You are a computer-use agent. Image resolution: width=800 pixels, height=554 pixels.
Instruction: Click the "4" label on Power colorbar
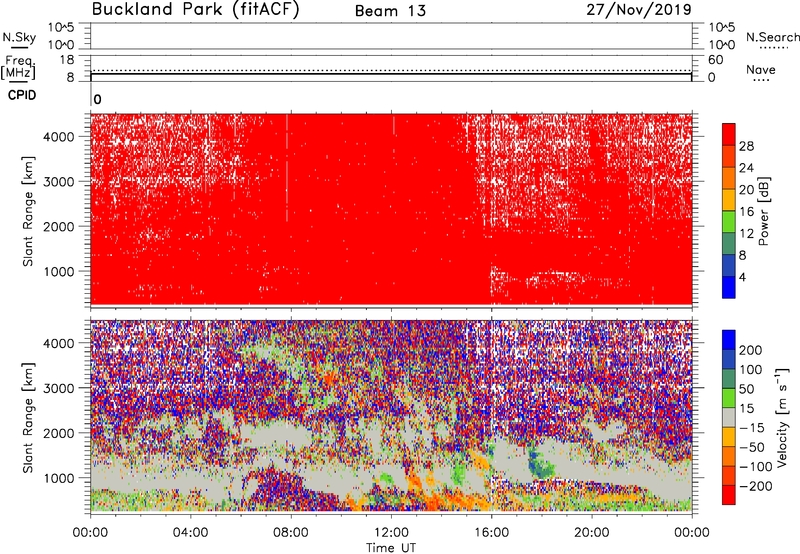coord(743,278)
